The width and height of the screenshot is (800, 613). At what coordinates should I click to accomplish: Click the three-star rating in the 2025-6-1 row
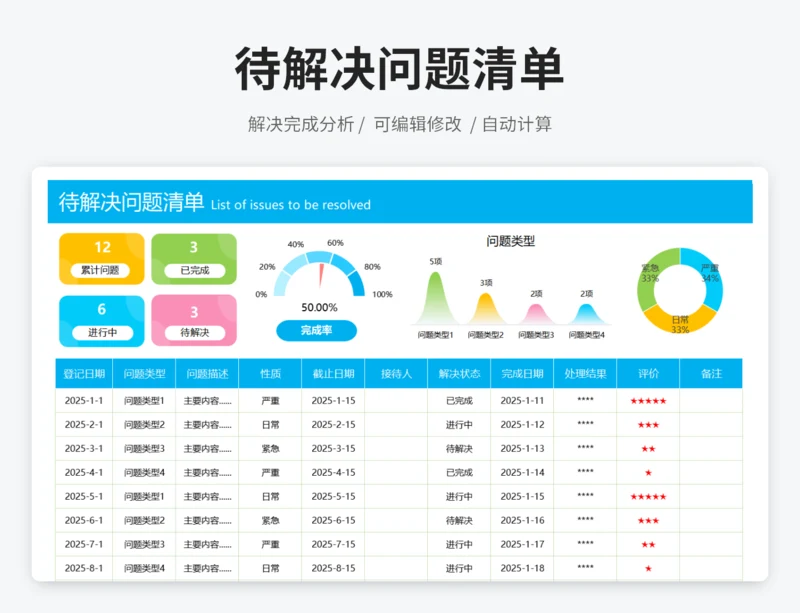click(648, 521)
